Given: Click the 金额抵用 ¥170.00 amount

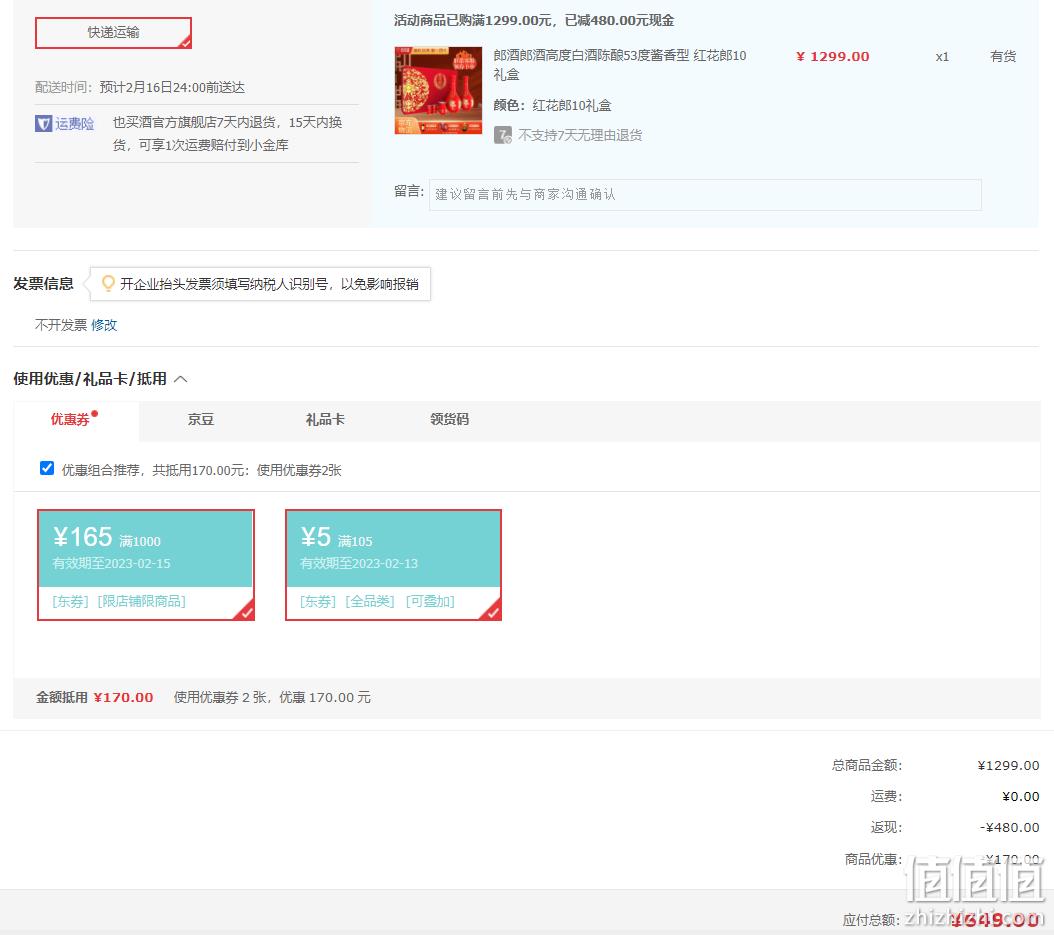Looking at the screenshot, I should pyautogui.click(x=124, y=698).
